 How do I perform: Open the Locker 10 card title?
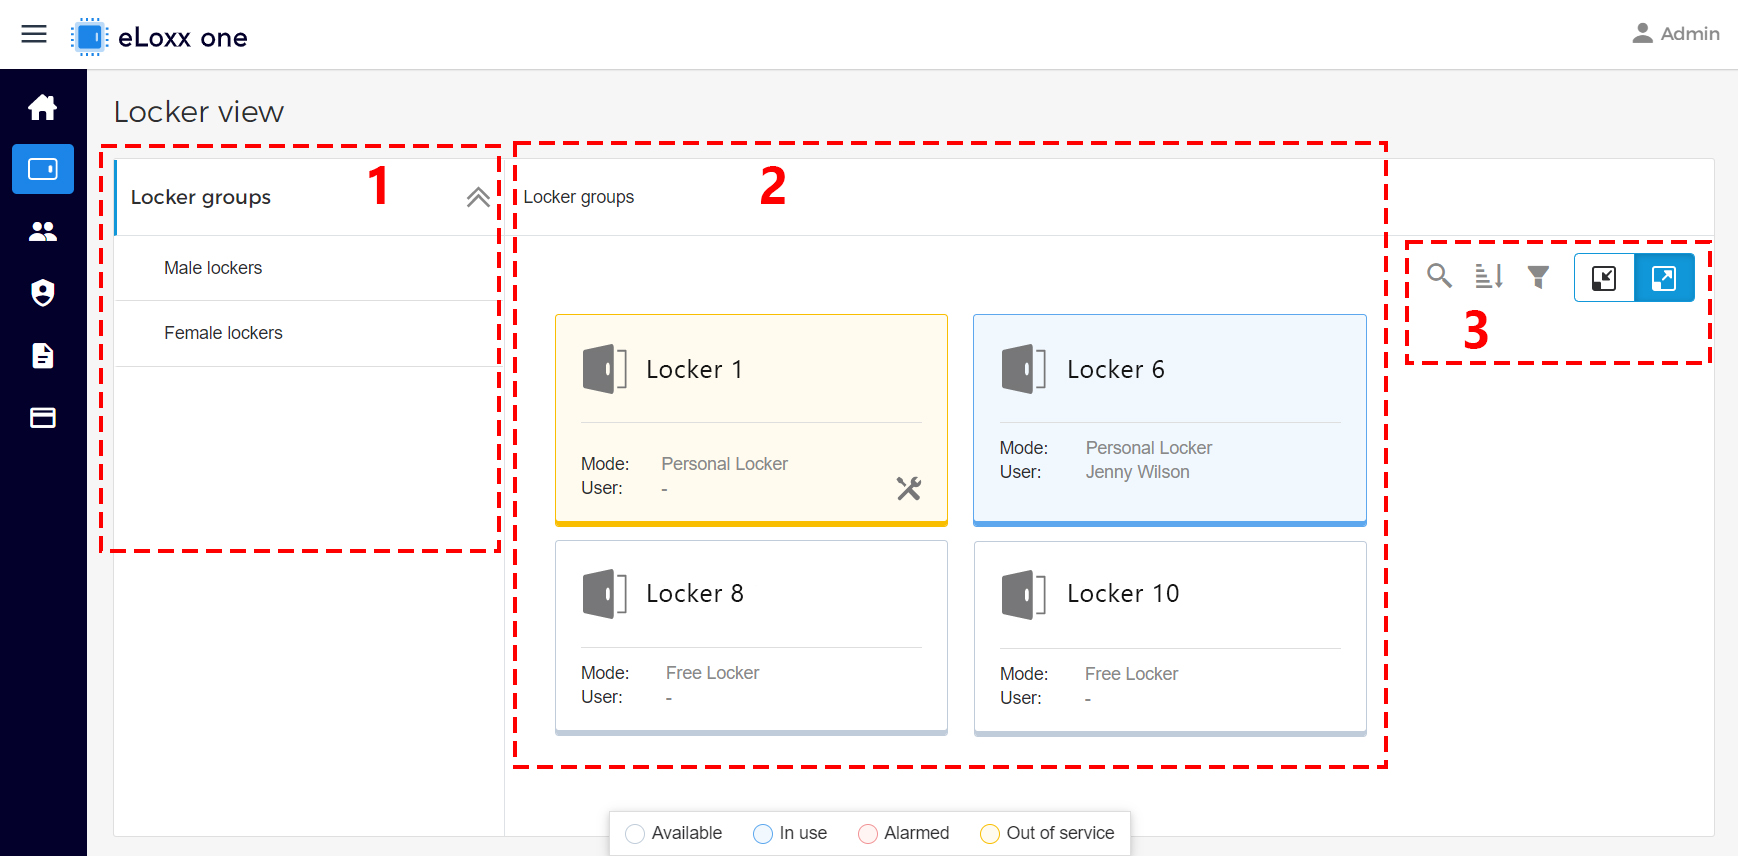click(1123, 593)
